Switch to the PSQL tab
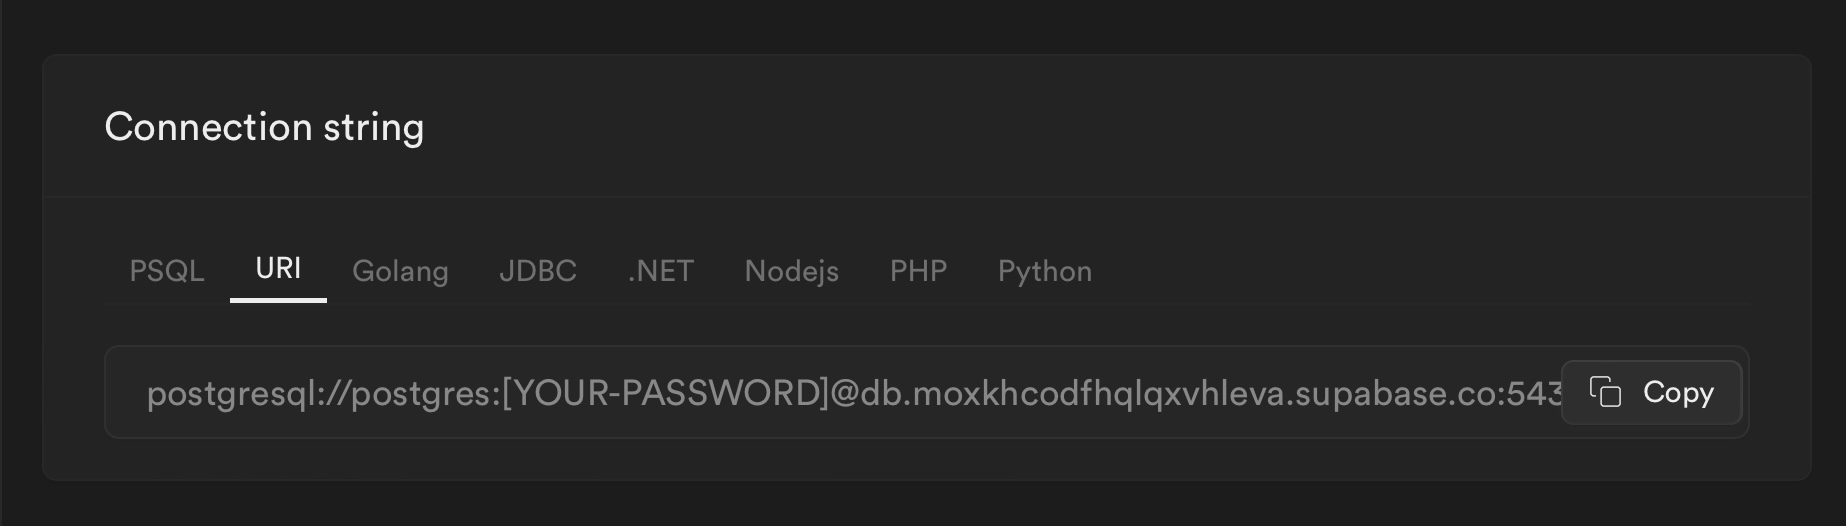This screenshot has height=526, width=1846. (x=167, y=271)
